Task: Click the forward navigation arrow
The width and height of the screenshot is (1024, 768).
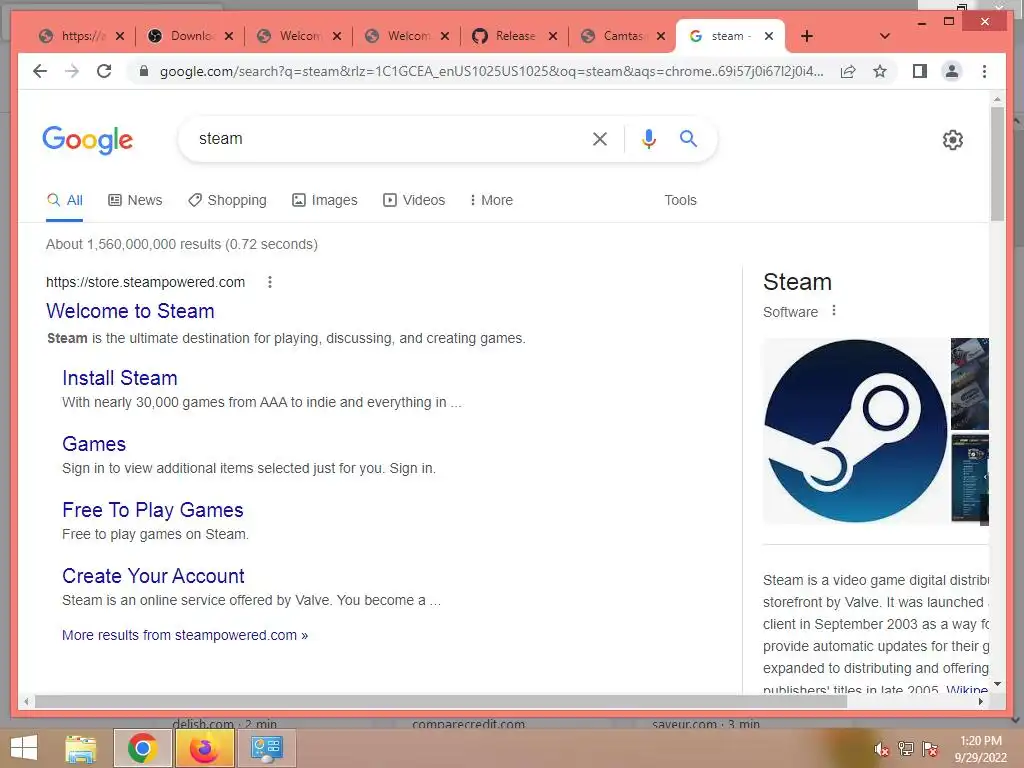Action: tap(72, 71)
